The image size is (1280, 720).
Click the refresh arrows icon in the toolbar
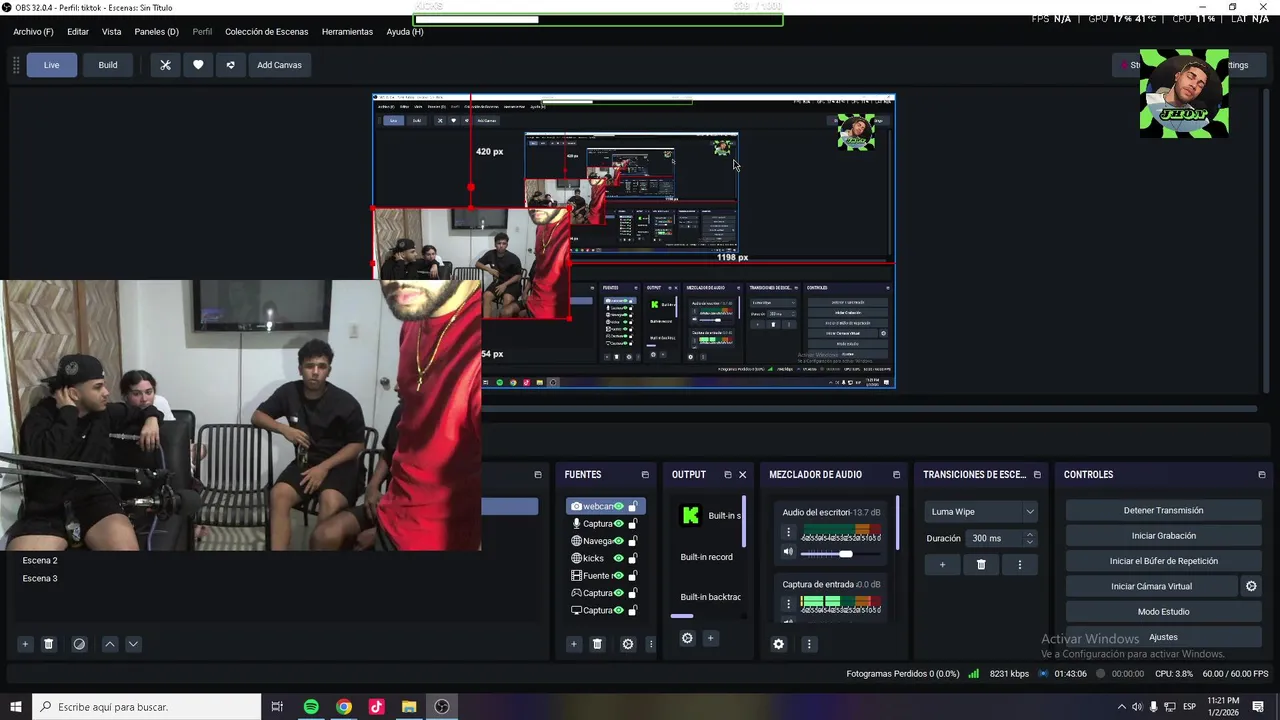[230, 65]
